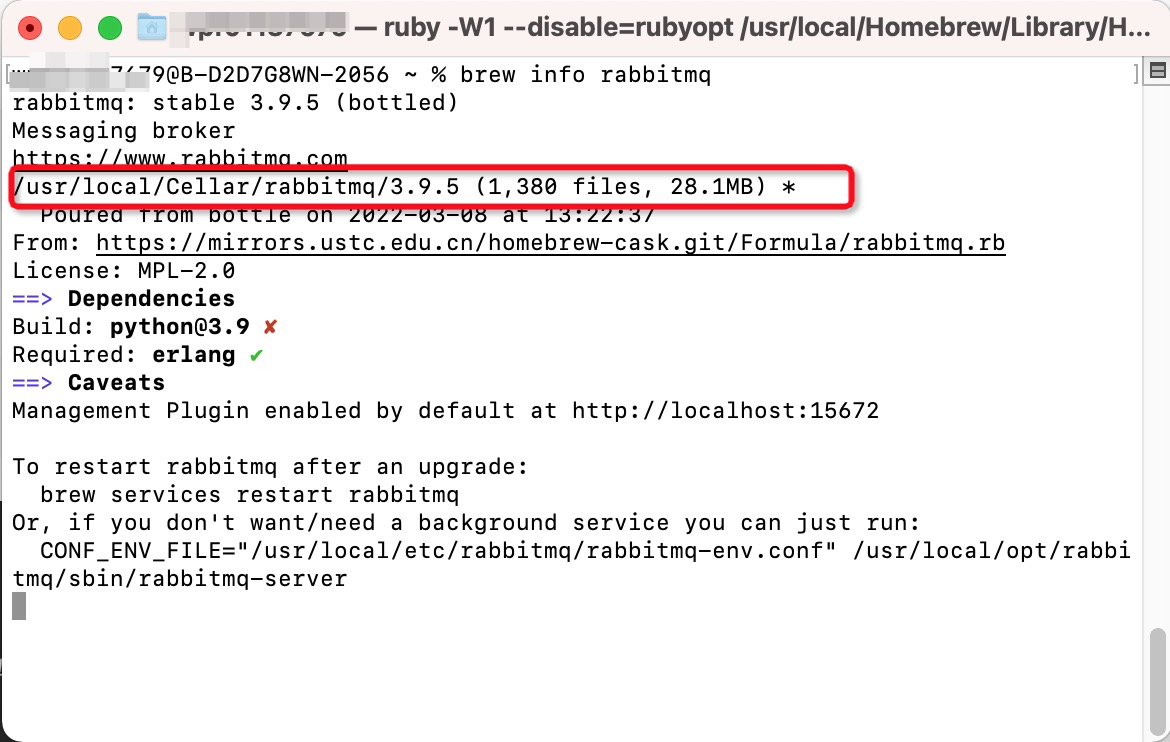Open the www.rabbitmq.com homepage link
Viewport: 1170px width, 742px height.
(x=180, y=158)
